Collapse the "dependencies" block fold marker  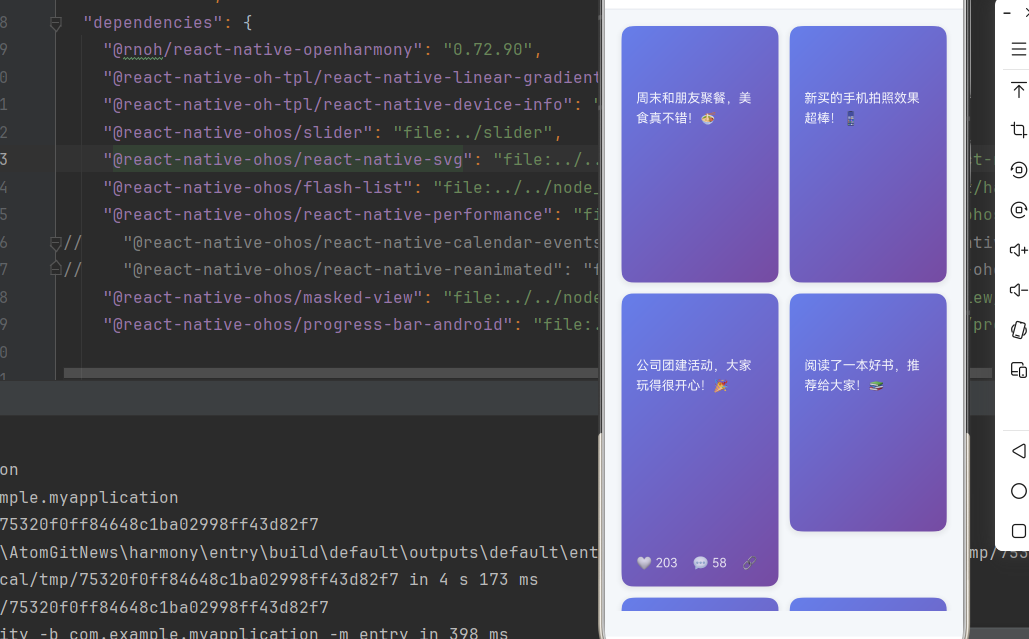(56, 24)
